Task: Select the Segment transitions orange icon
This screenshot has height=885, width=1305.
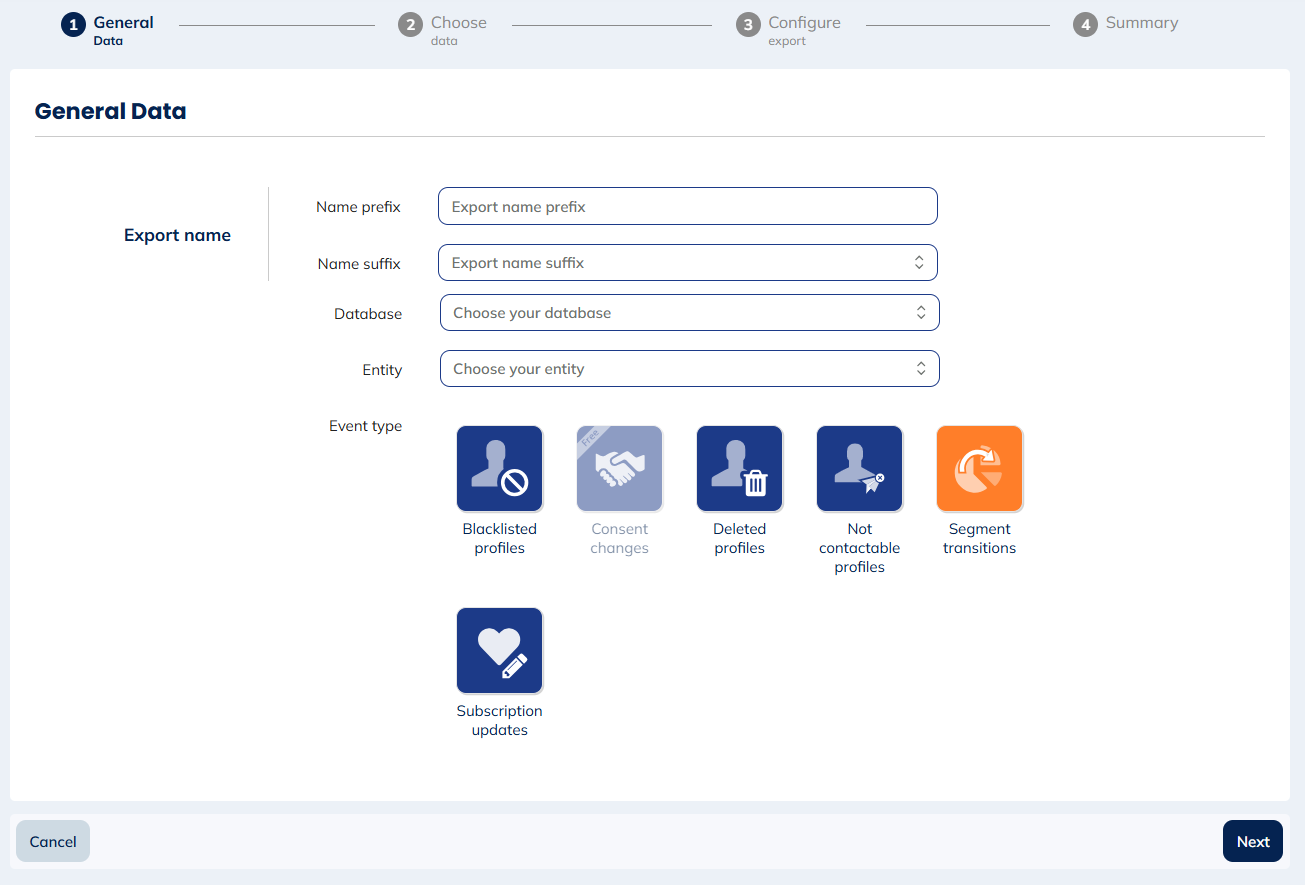Action: pyautogui.click(x=979, y=469)
